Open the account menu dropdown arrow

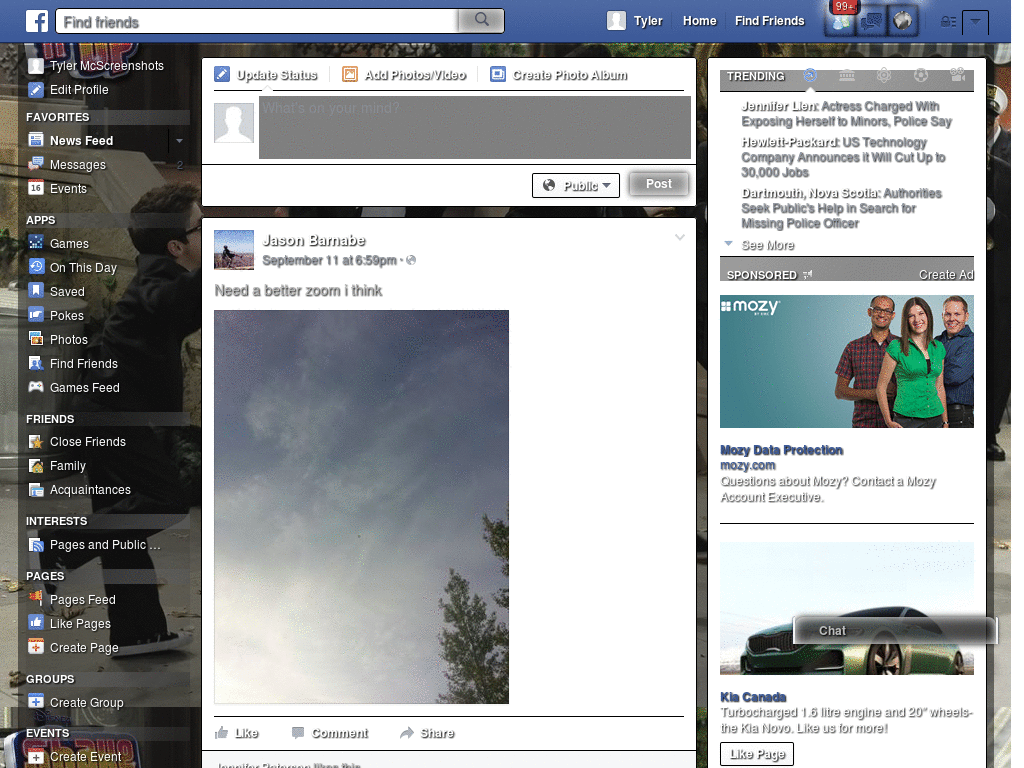pyautogui.click(x=976, y=22)
